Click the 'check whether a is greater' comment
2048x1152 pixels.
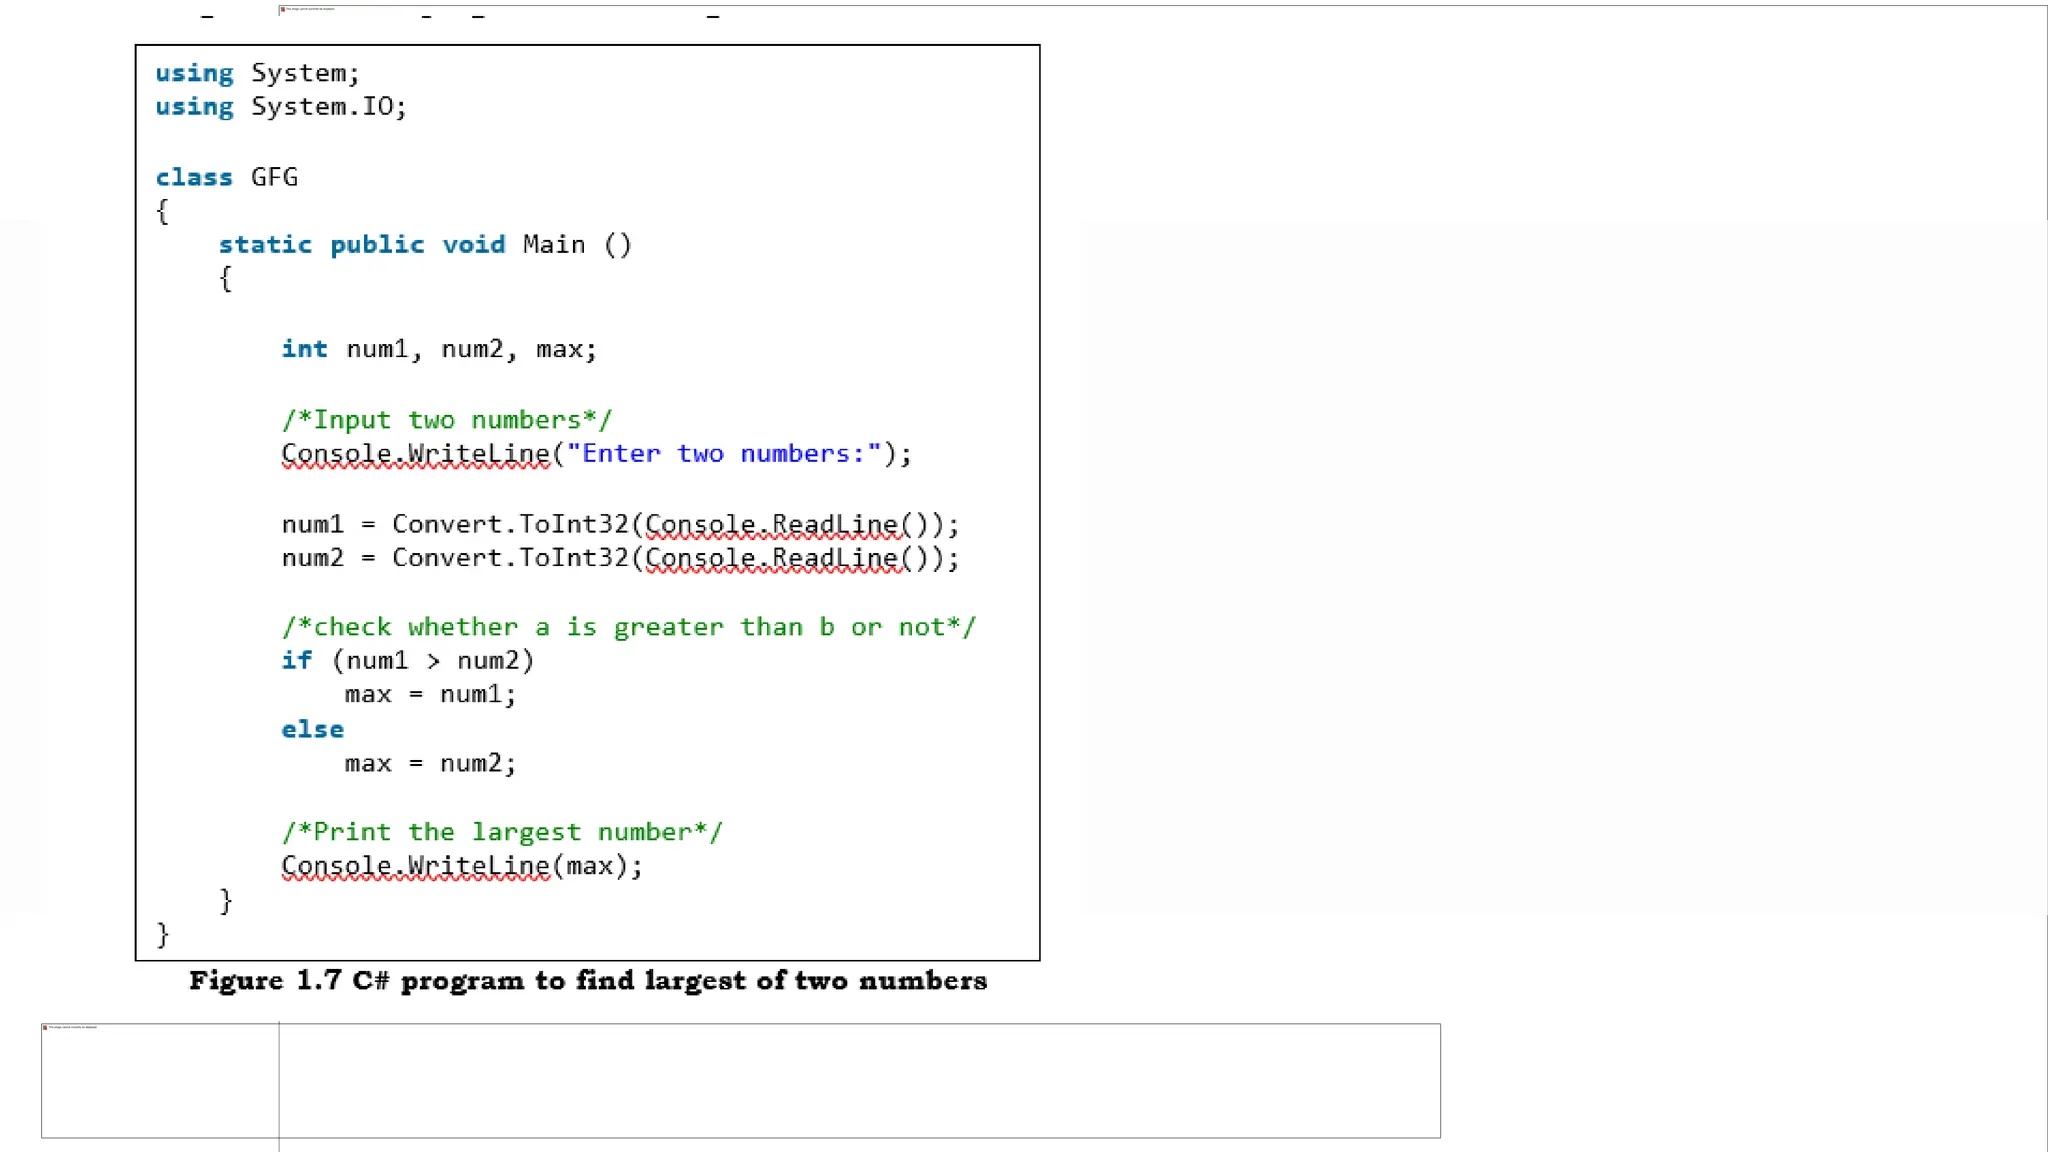tap(628, 627)
